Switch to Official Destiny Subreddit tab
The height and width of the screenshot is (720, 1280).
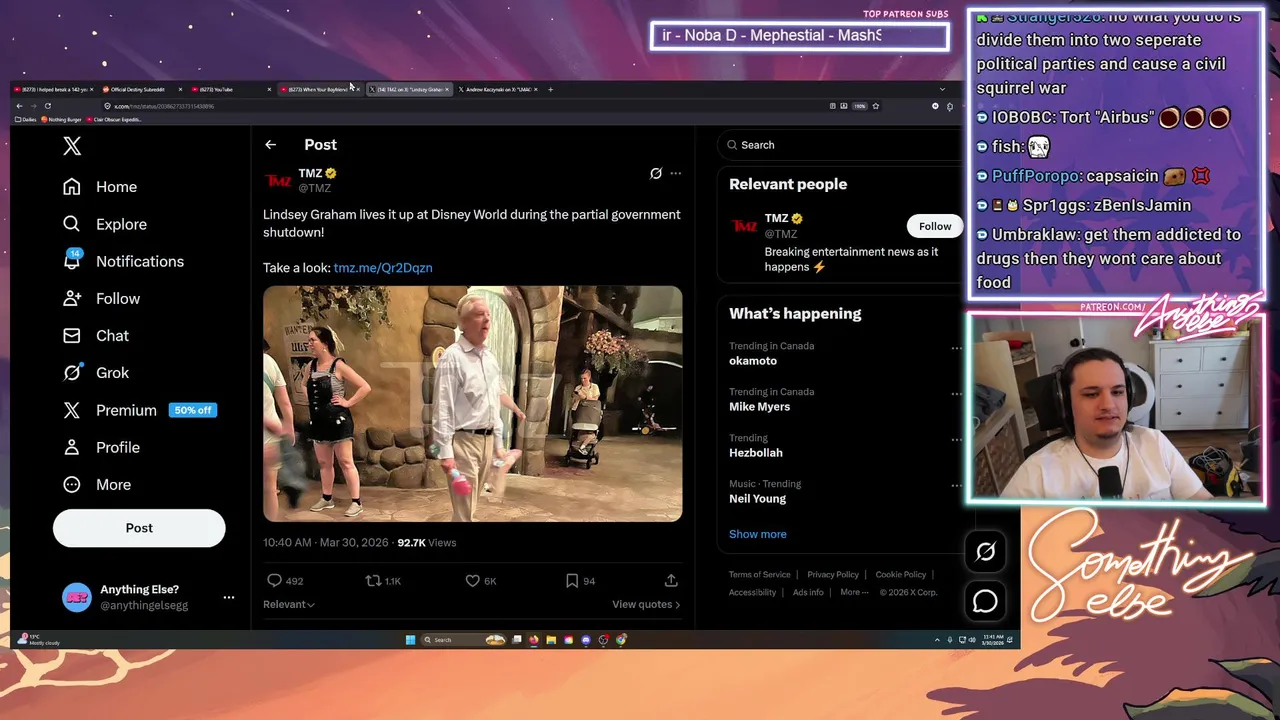point(140,89)
